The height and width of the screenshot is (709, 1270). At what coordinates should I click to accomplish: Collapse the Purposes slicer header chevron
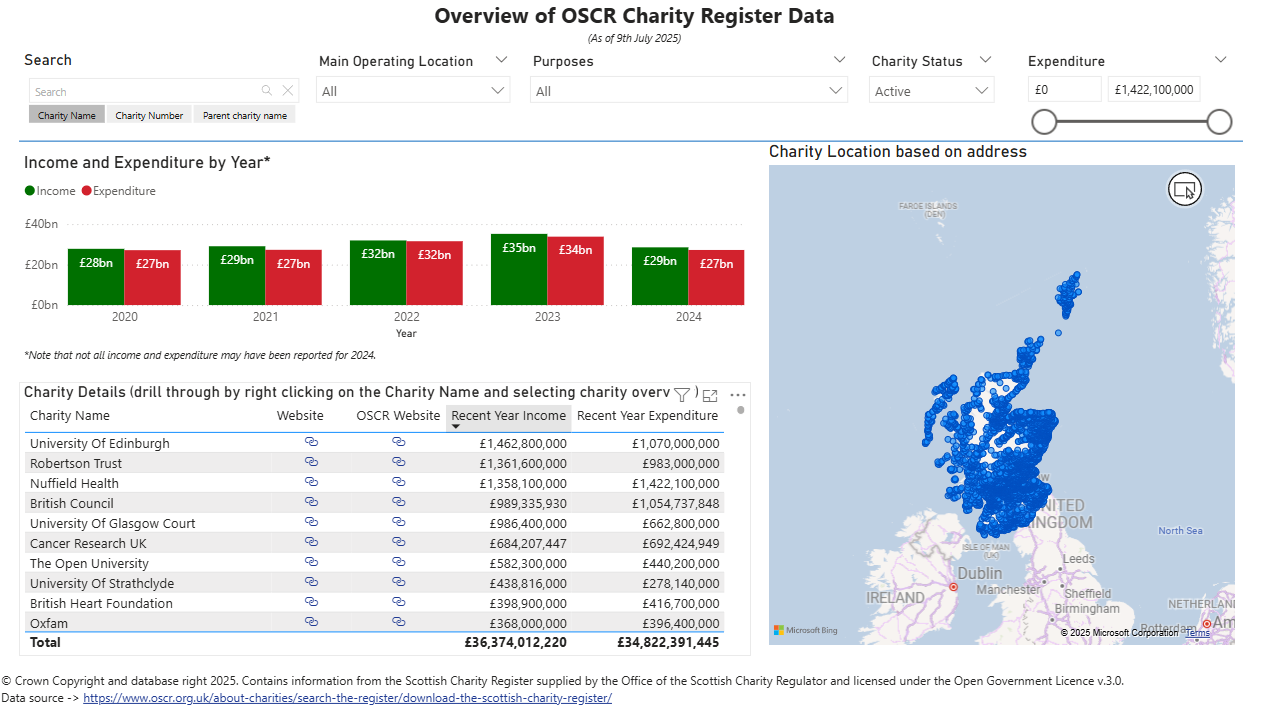839,60
